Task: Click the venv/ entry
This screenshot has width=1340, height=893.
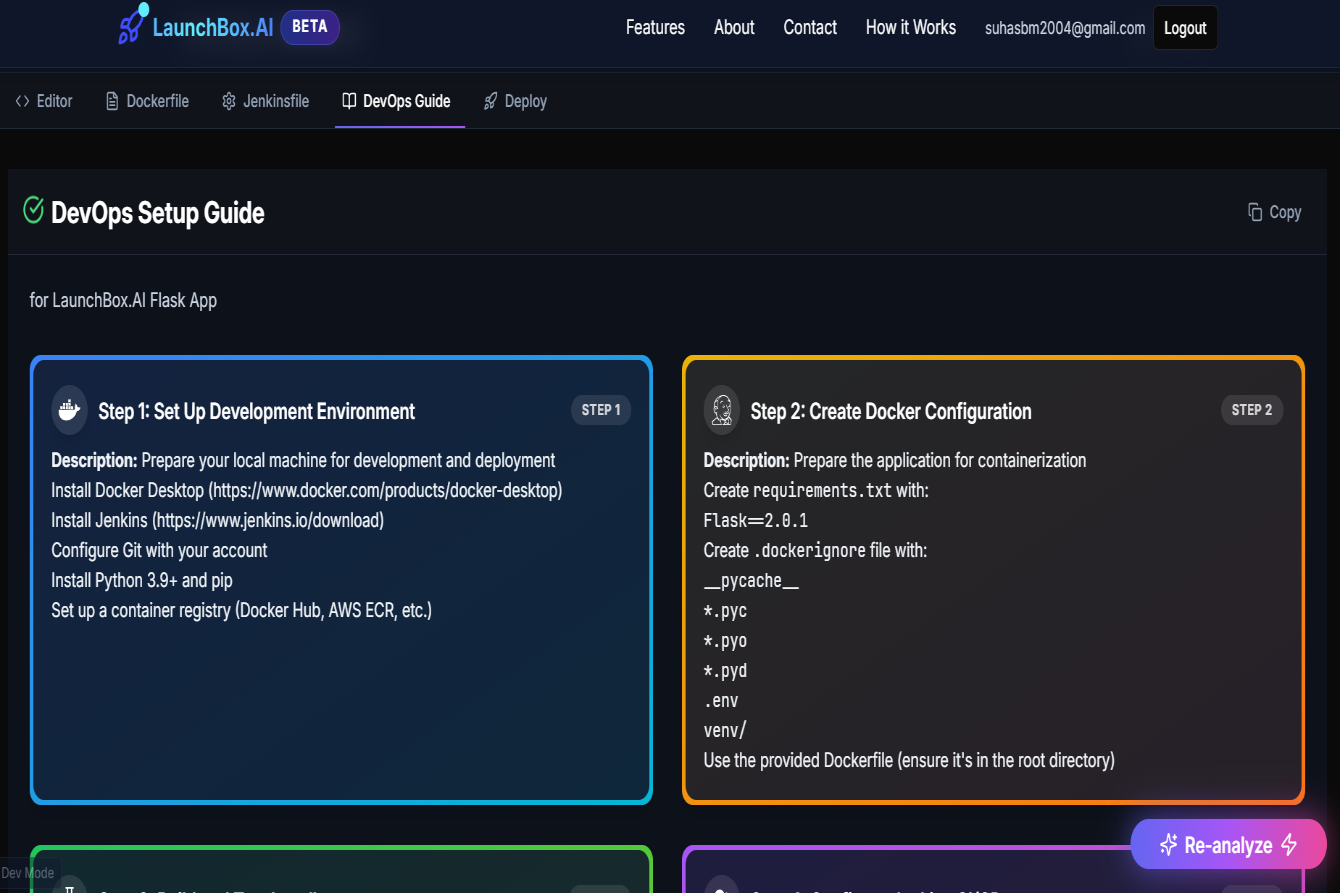Action: [x=725, y=731]
